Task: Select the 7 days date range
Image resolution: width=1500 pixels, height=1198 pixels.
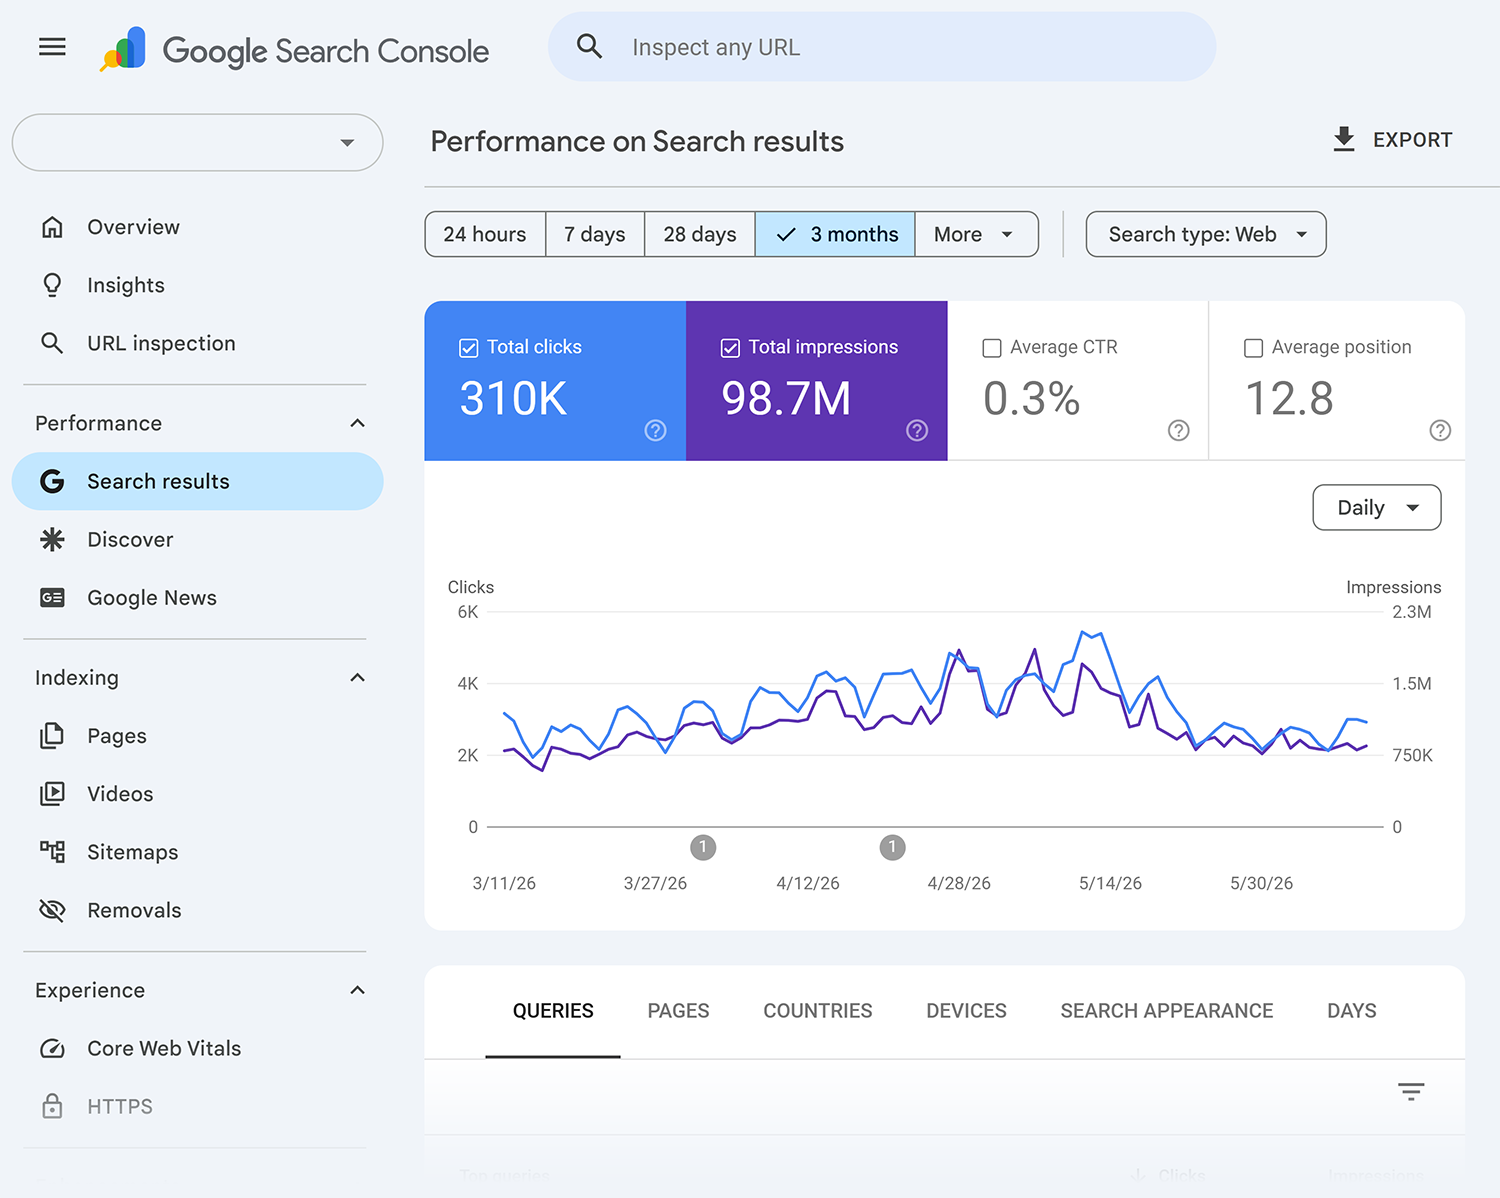Action: 595,234
